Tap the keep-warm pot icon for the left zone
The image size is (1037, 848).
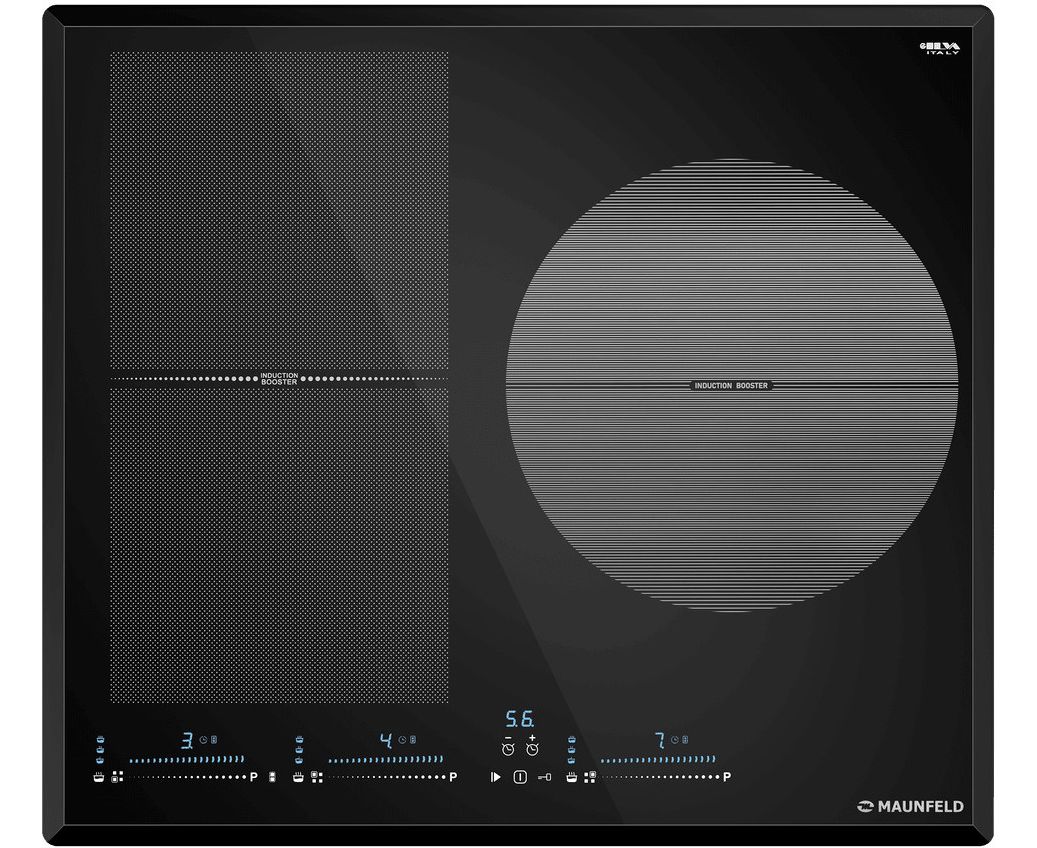(99, 776)
